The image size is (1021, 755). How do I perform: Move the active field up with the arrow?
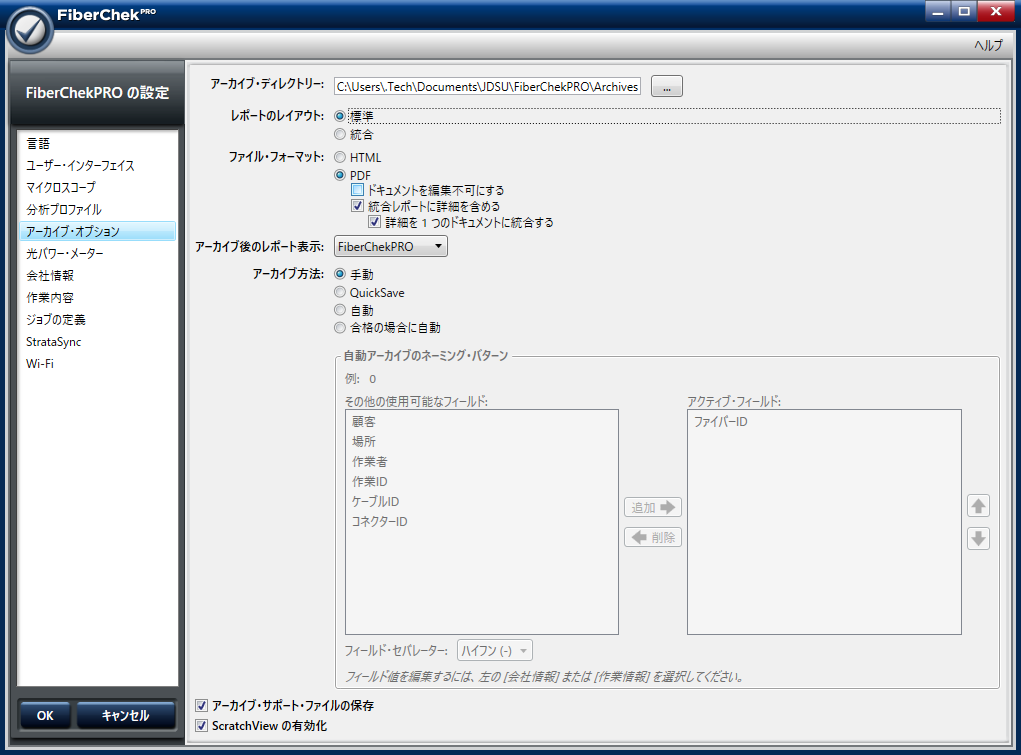click(x=978, y=506)
